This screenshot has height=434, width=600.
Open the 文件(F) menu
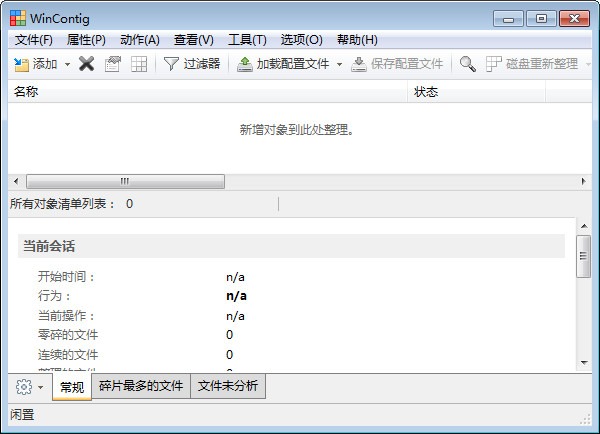pyautogui.click(x=34, y=40)
